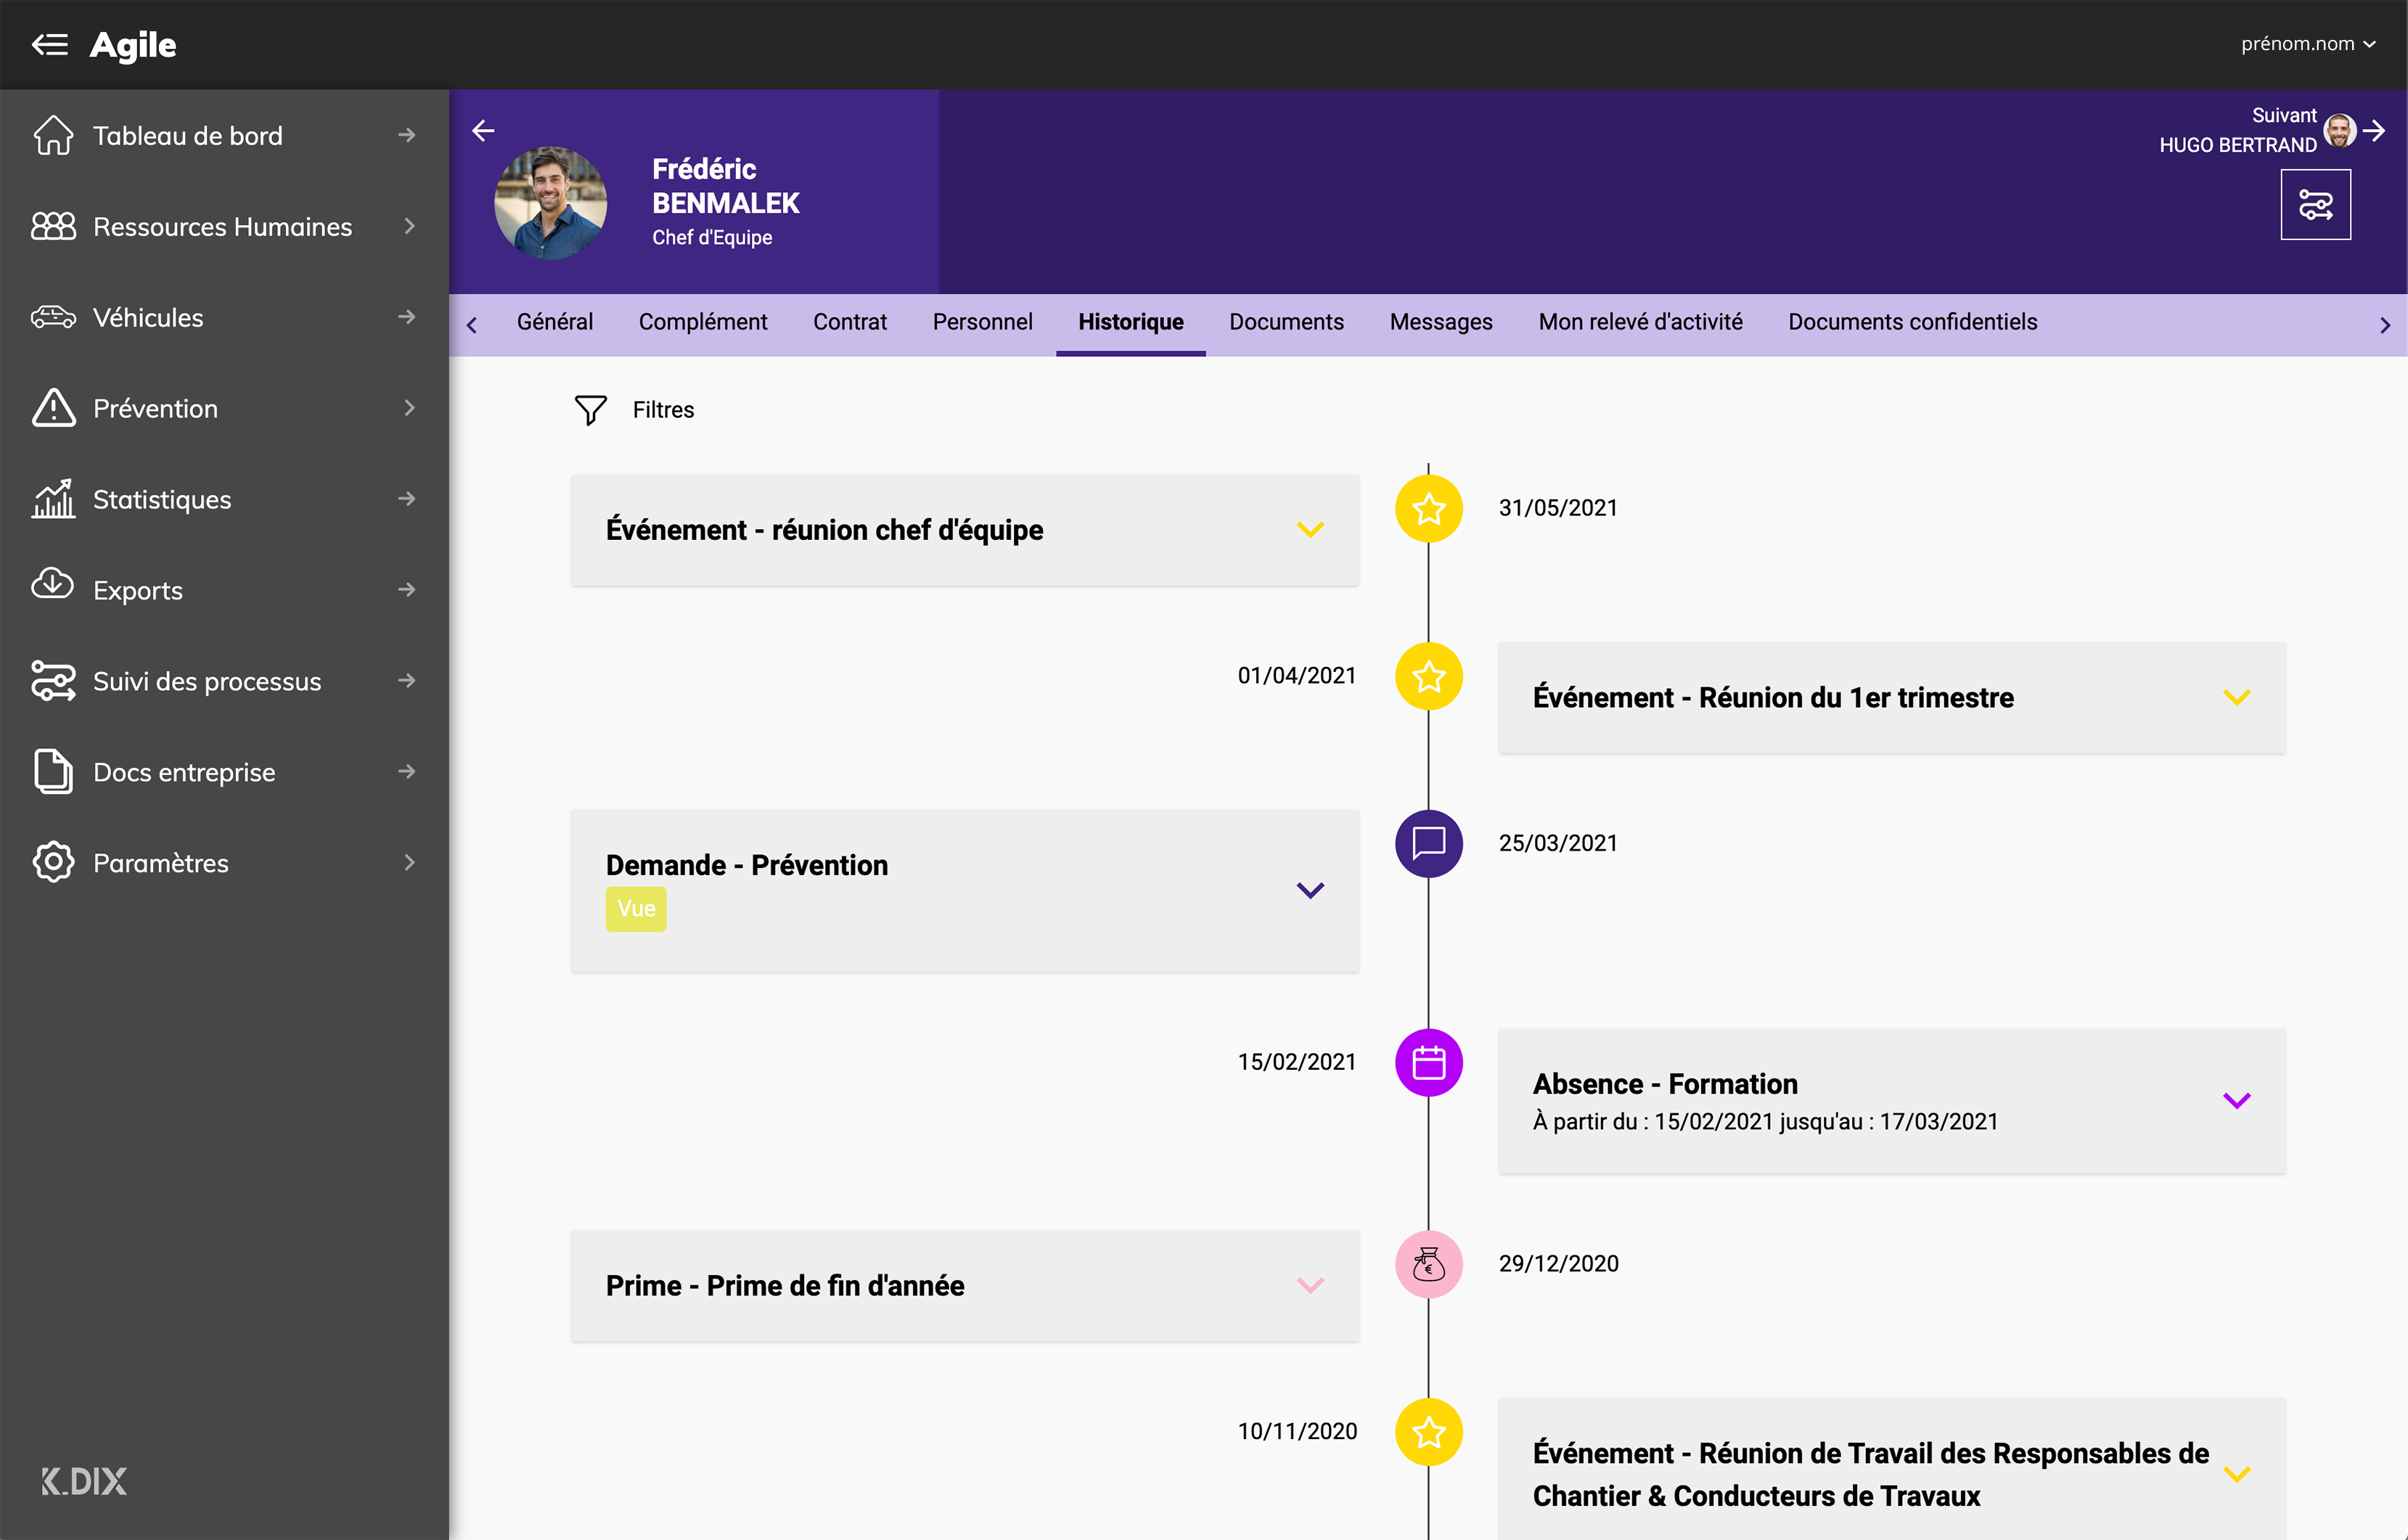Image resolution: width=2408 pixels, height=1540 pixels.
Task: Click the Filtres funnel icon
Action: point(590,409)
